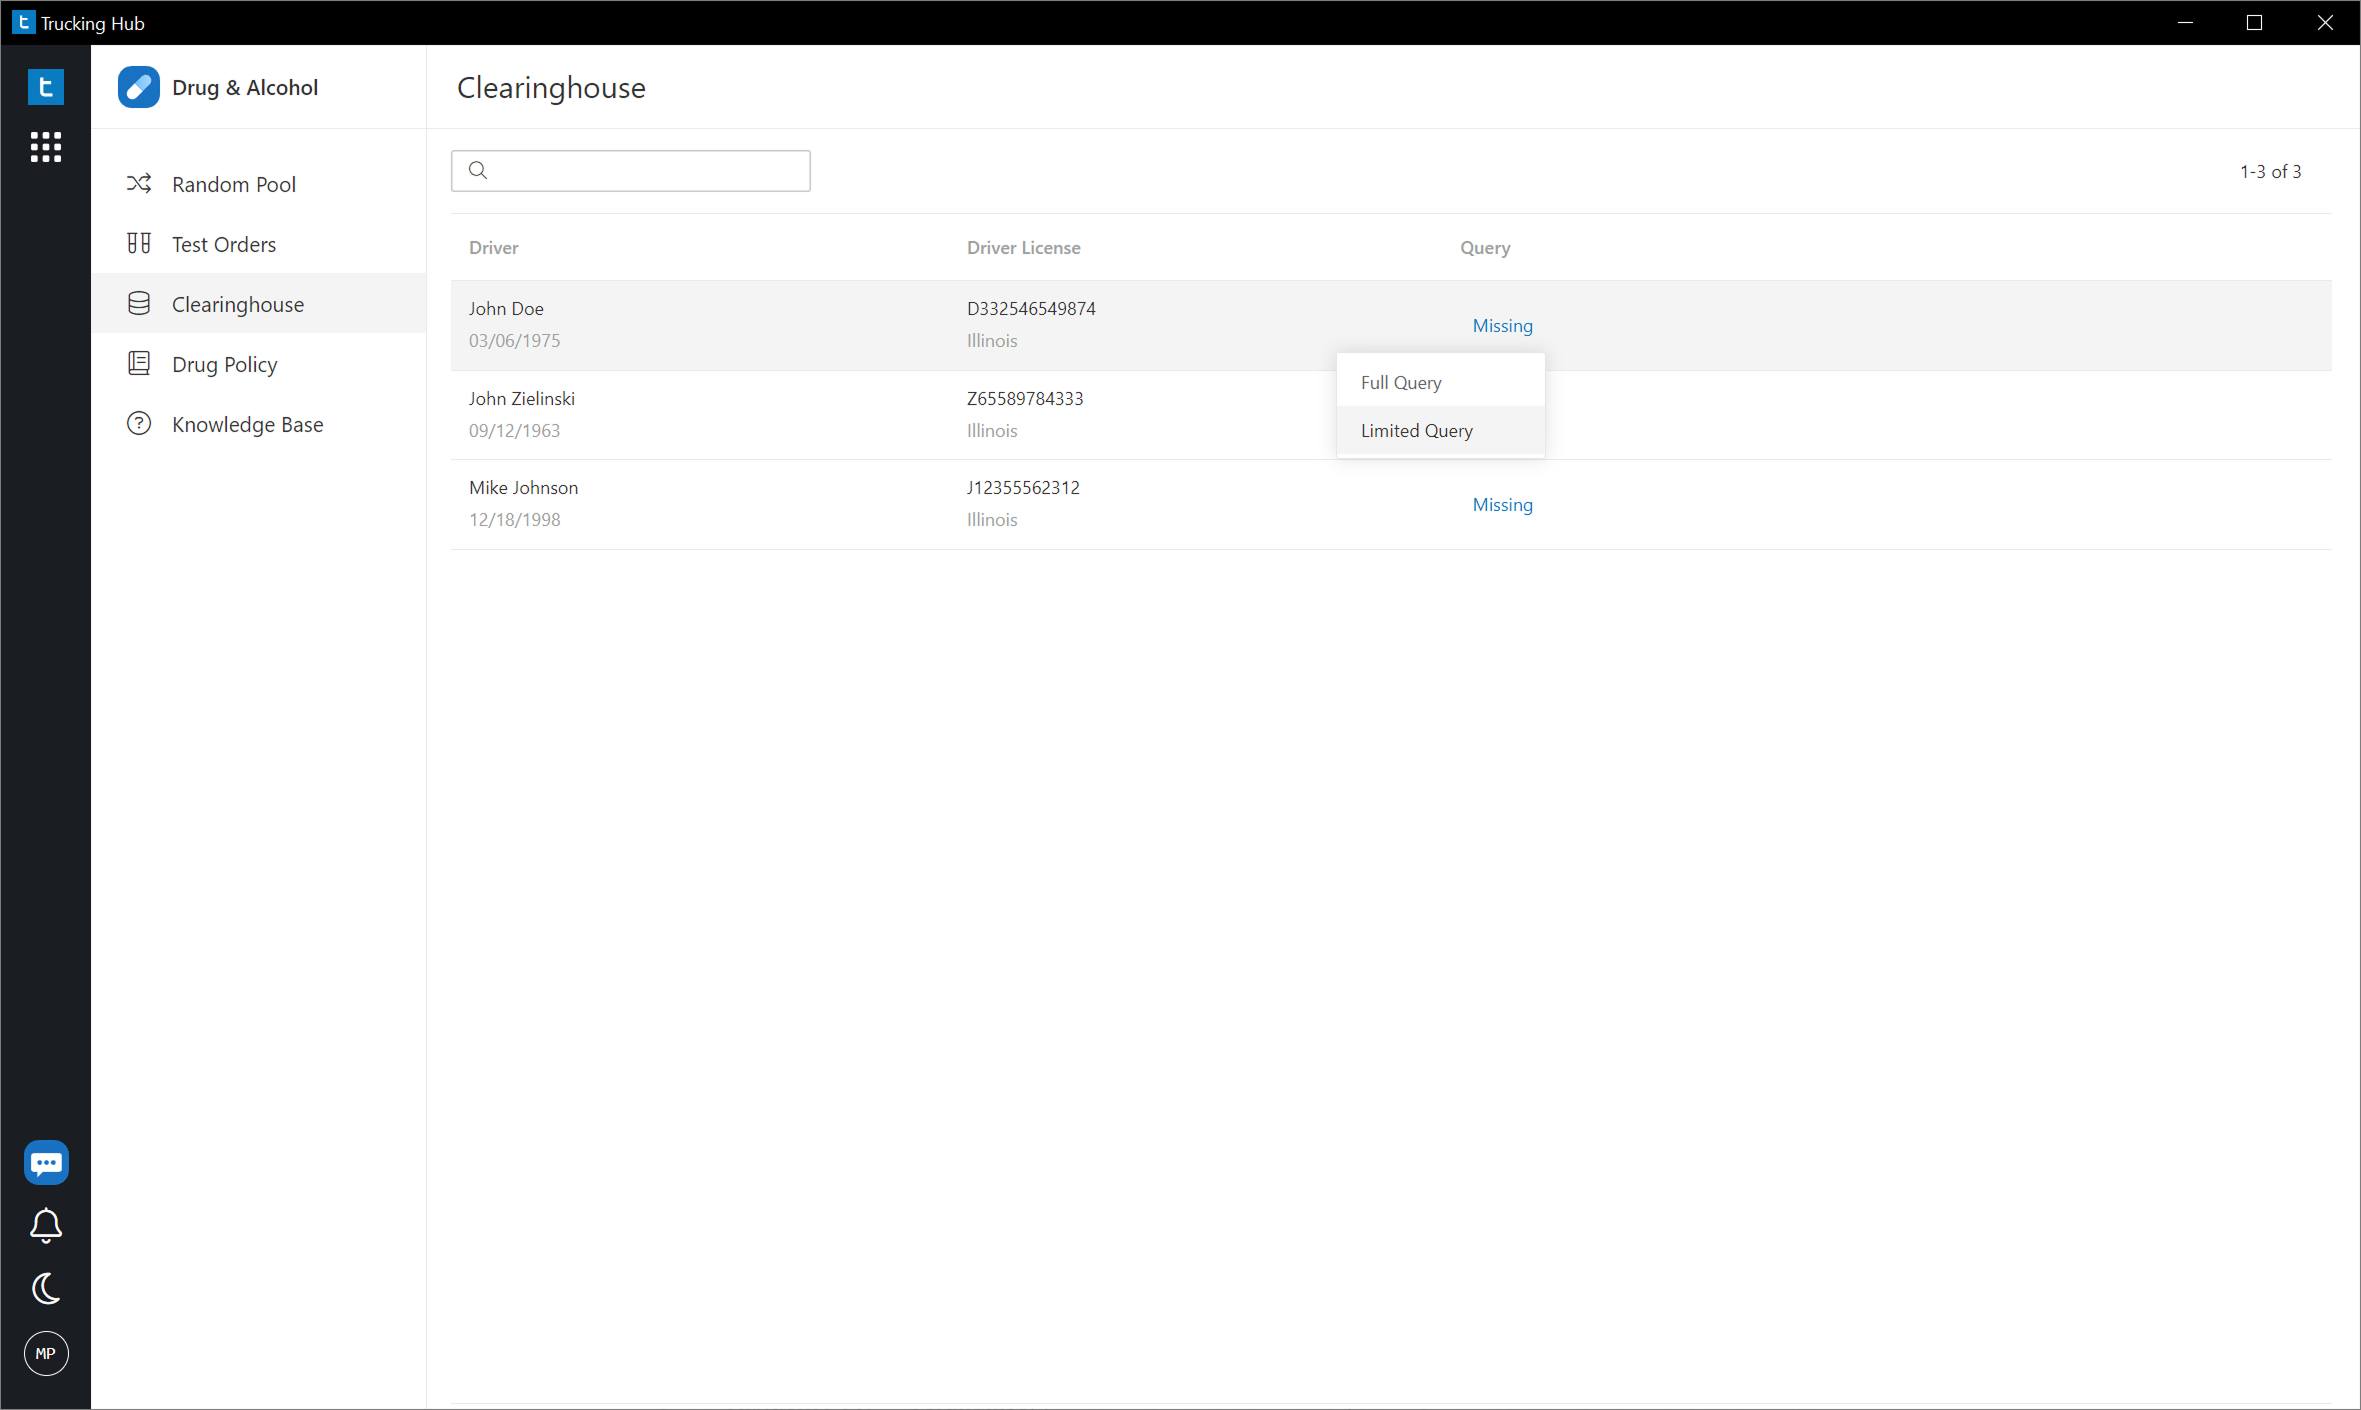The height and width of the screenshot is (1410, 2361).
Task: Click license number Z65589784333
Action: click(1025, 398)
